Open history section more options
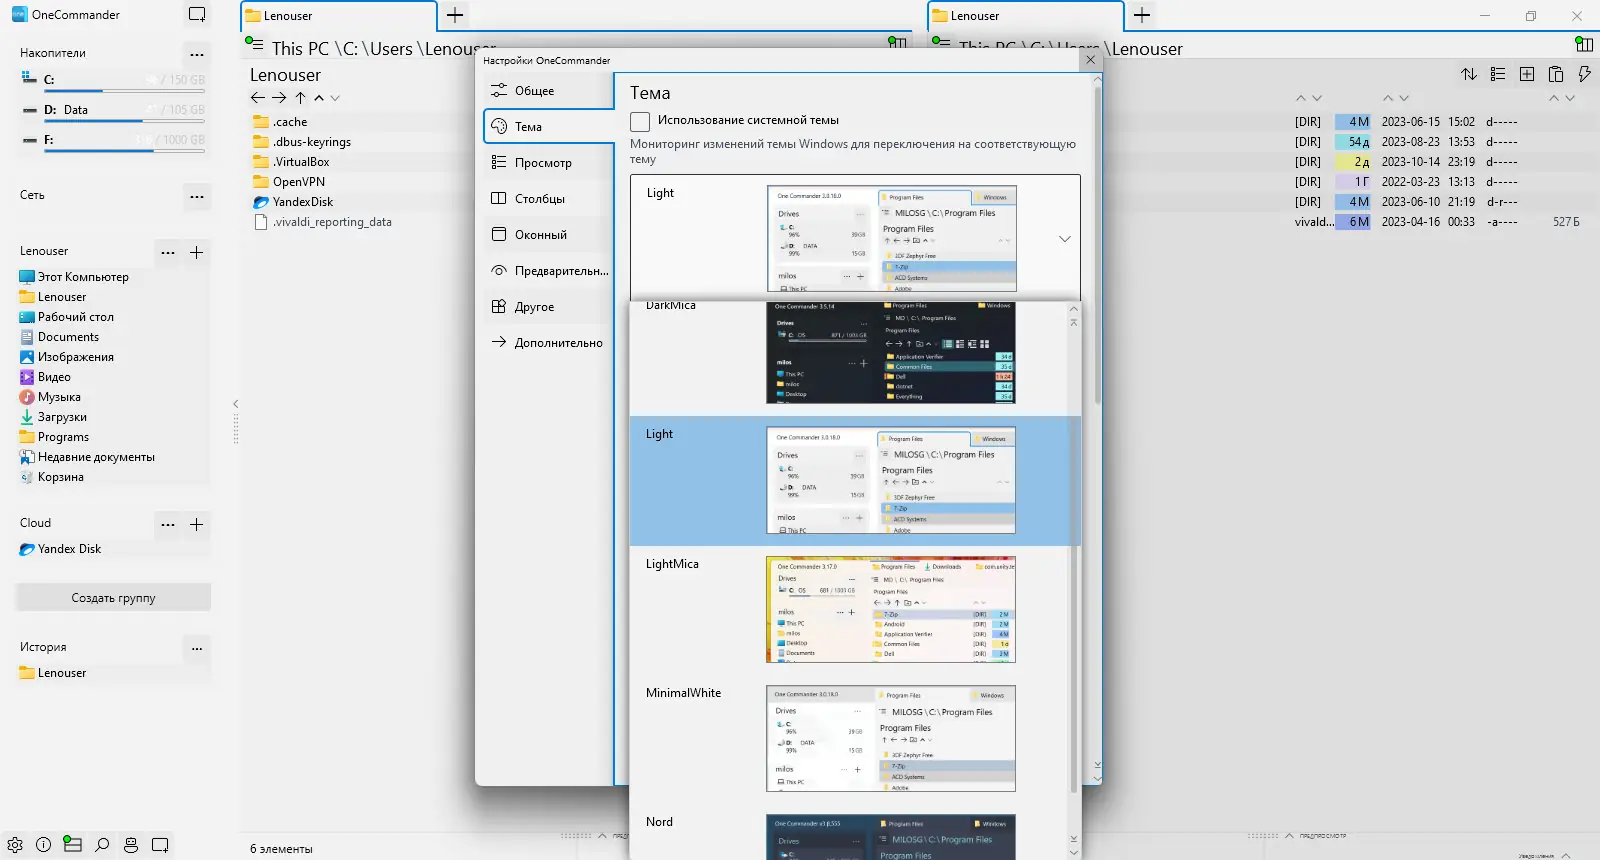Screen dimensions: 1600x860 [x=197, y=648]
